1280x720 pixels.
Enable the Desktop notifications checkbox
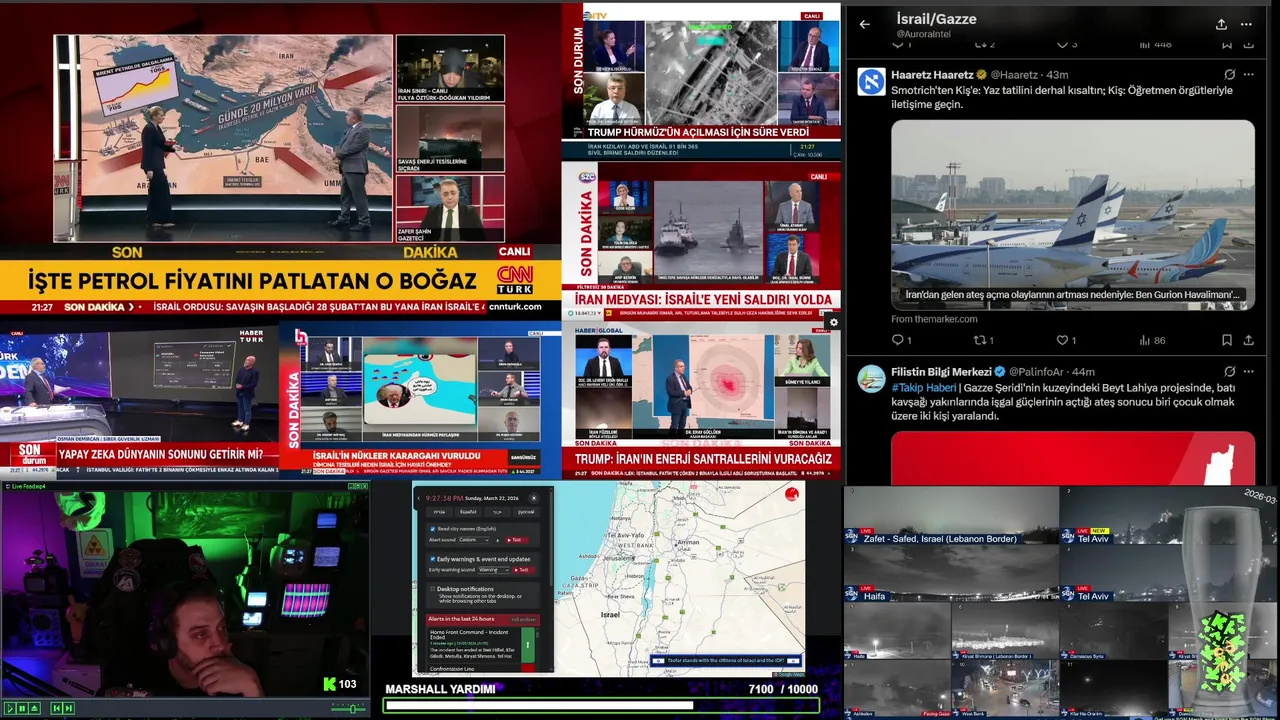coord(433,589)
